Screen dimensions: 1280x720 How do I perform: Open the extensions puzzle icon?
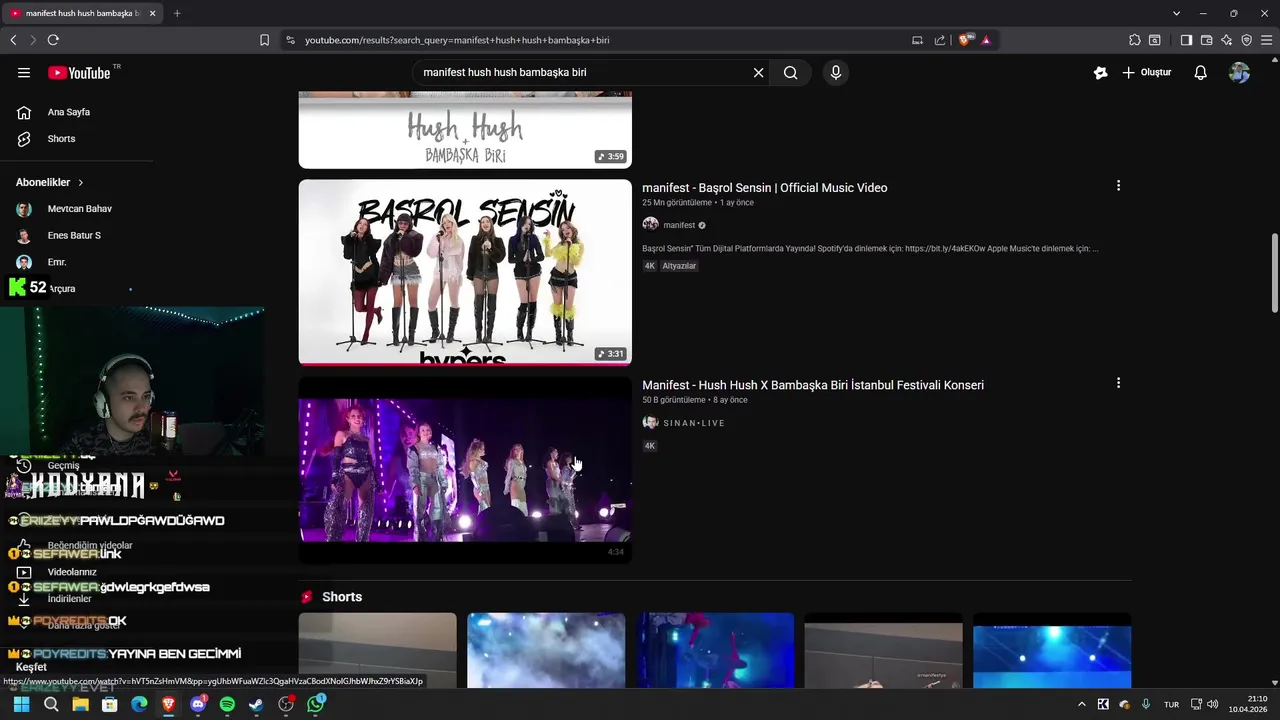[1134, 40]
